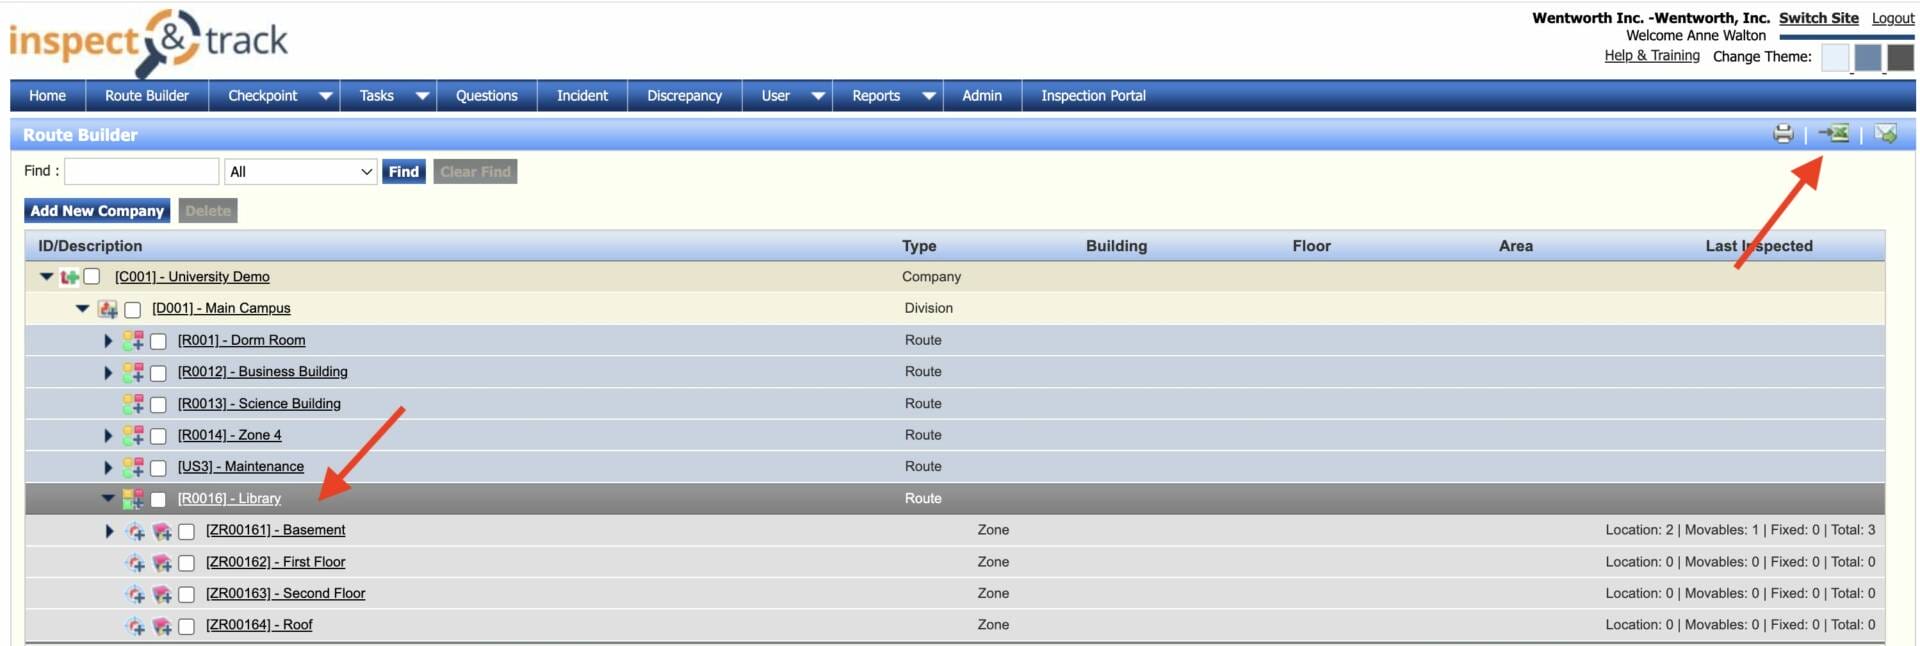Click the add route icon beside Main Campus
This screenshot has width=1920, height=646.
click(108, 309)
